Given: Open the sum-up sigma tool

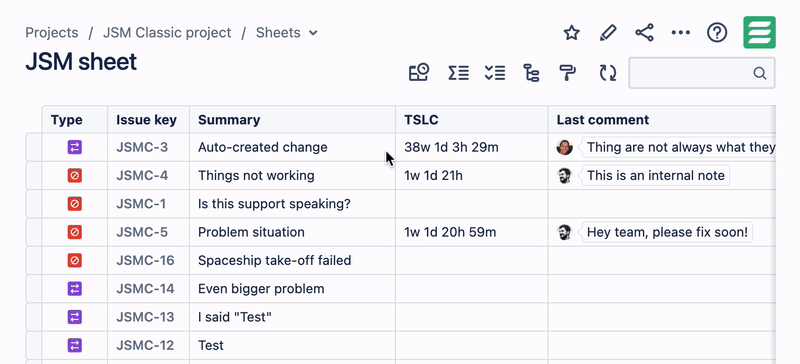Looking at the screenshot, I should click(x=458, y=72).
